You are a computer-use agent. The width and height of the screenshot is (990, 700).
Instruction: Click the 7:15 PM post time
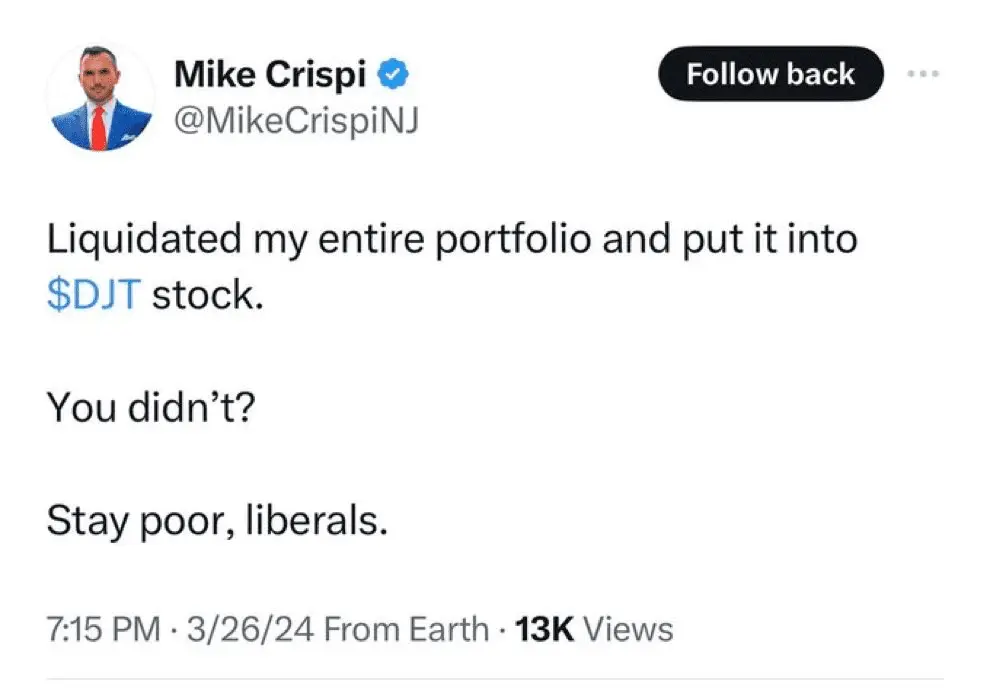coord(103,629)
